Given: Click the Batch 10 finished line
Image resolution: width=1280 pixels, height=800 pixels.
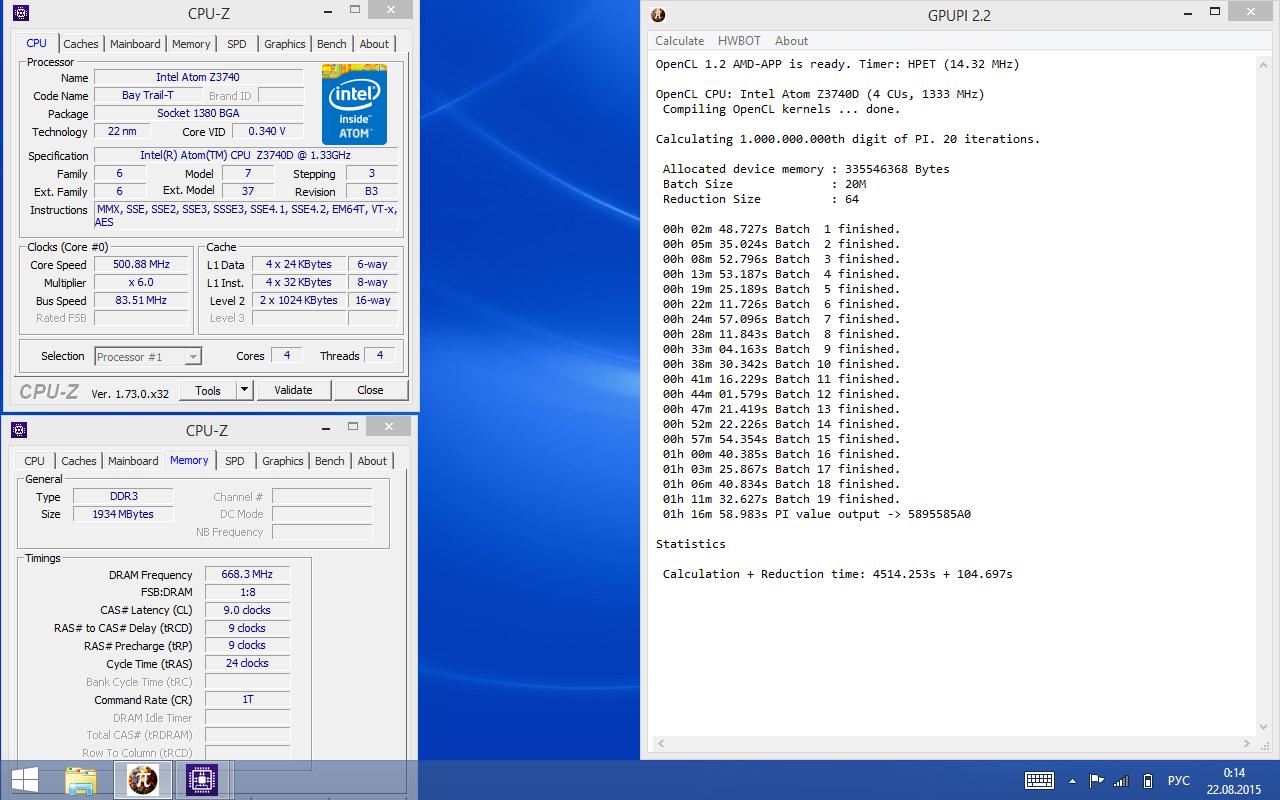Looking at the screenshot, I should coord(781,364).
